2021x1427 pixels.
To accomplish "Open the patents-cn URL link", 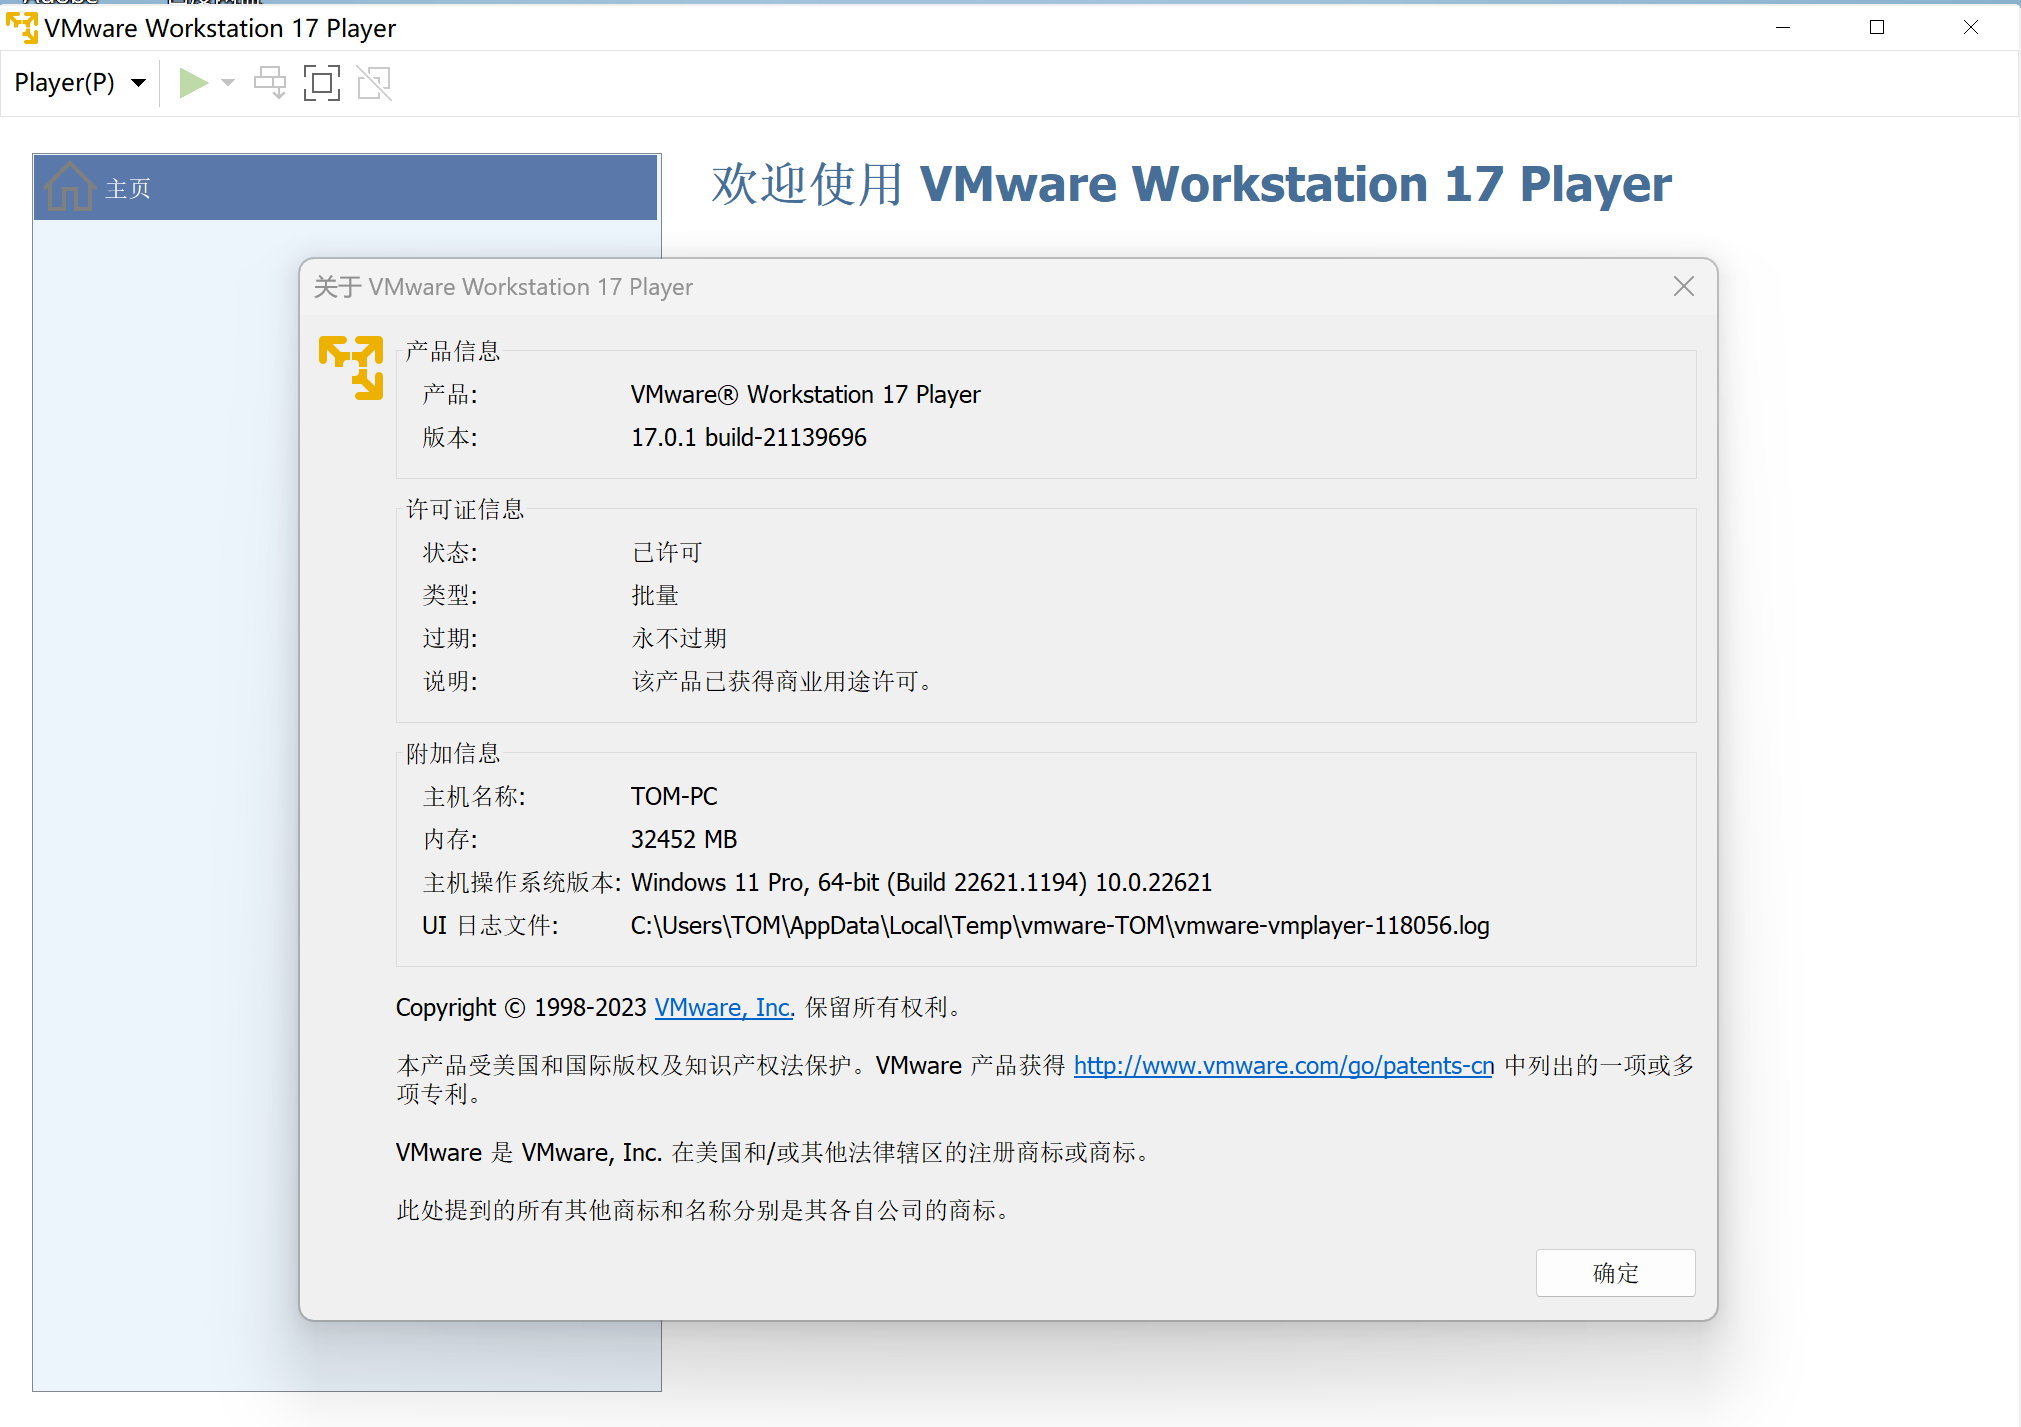I will tap(1283, 1066).
